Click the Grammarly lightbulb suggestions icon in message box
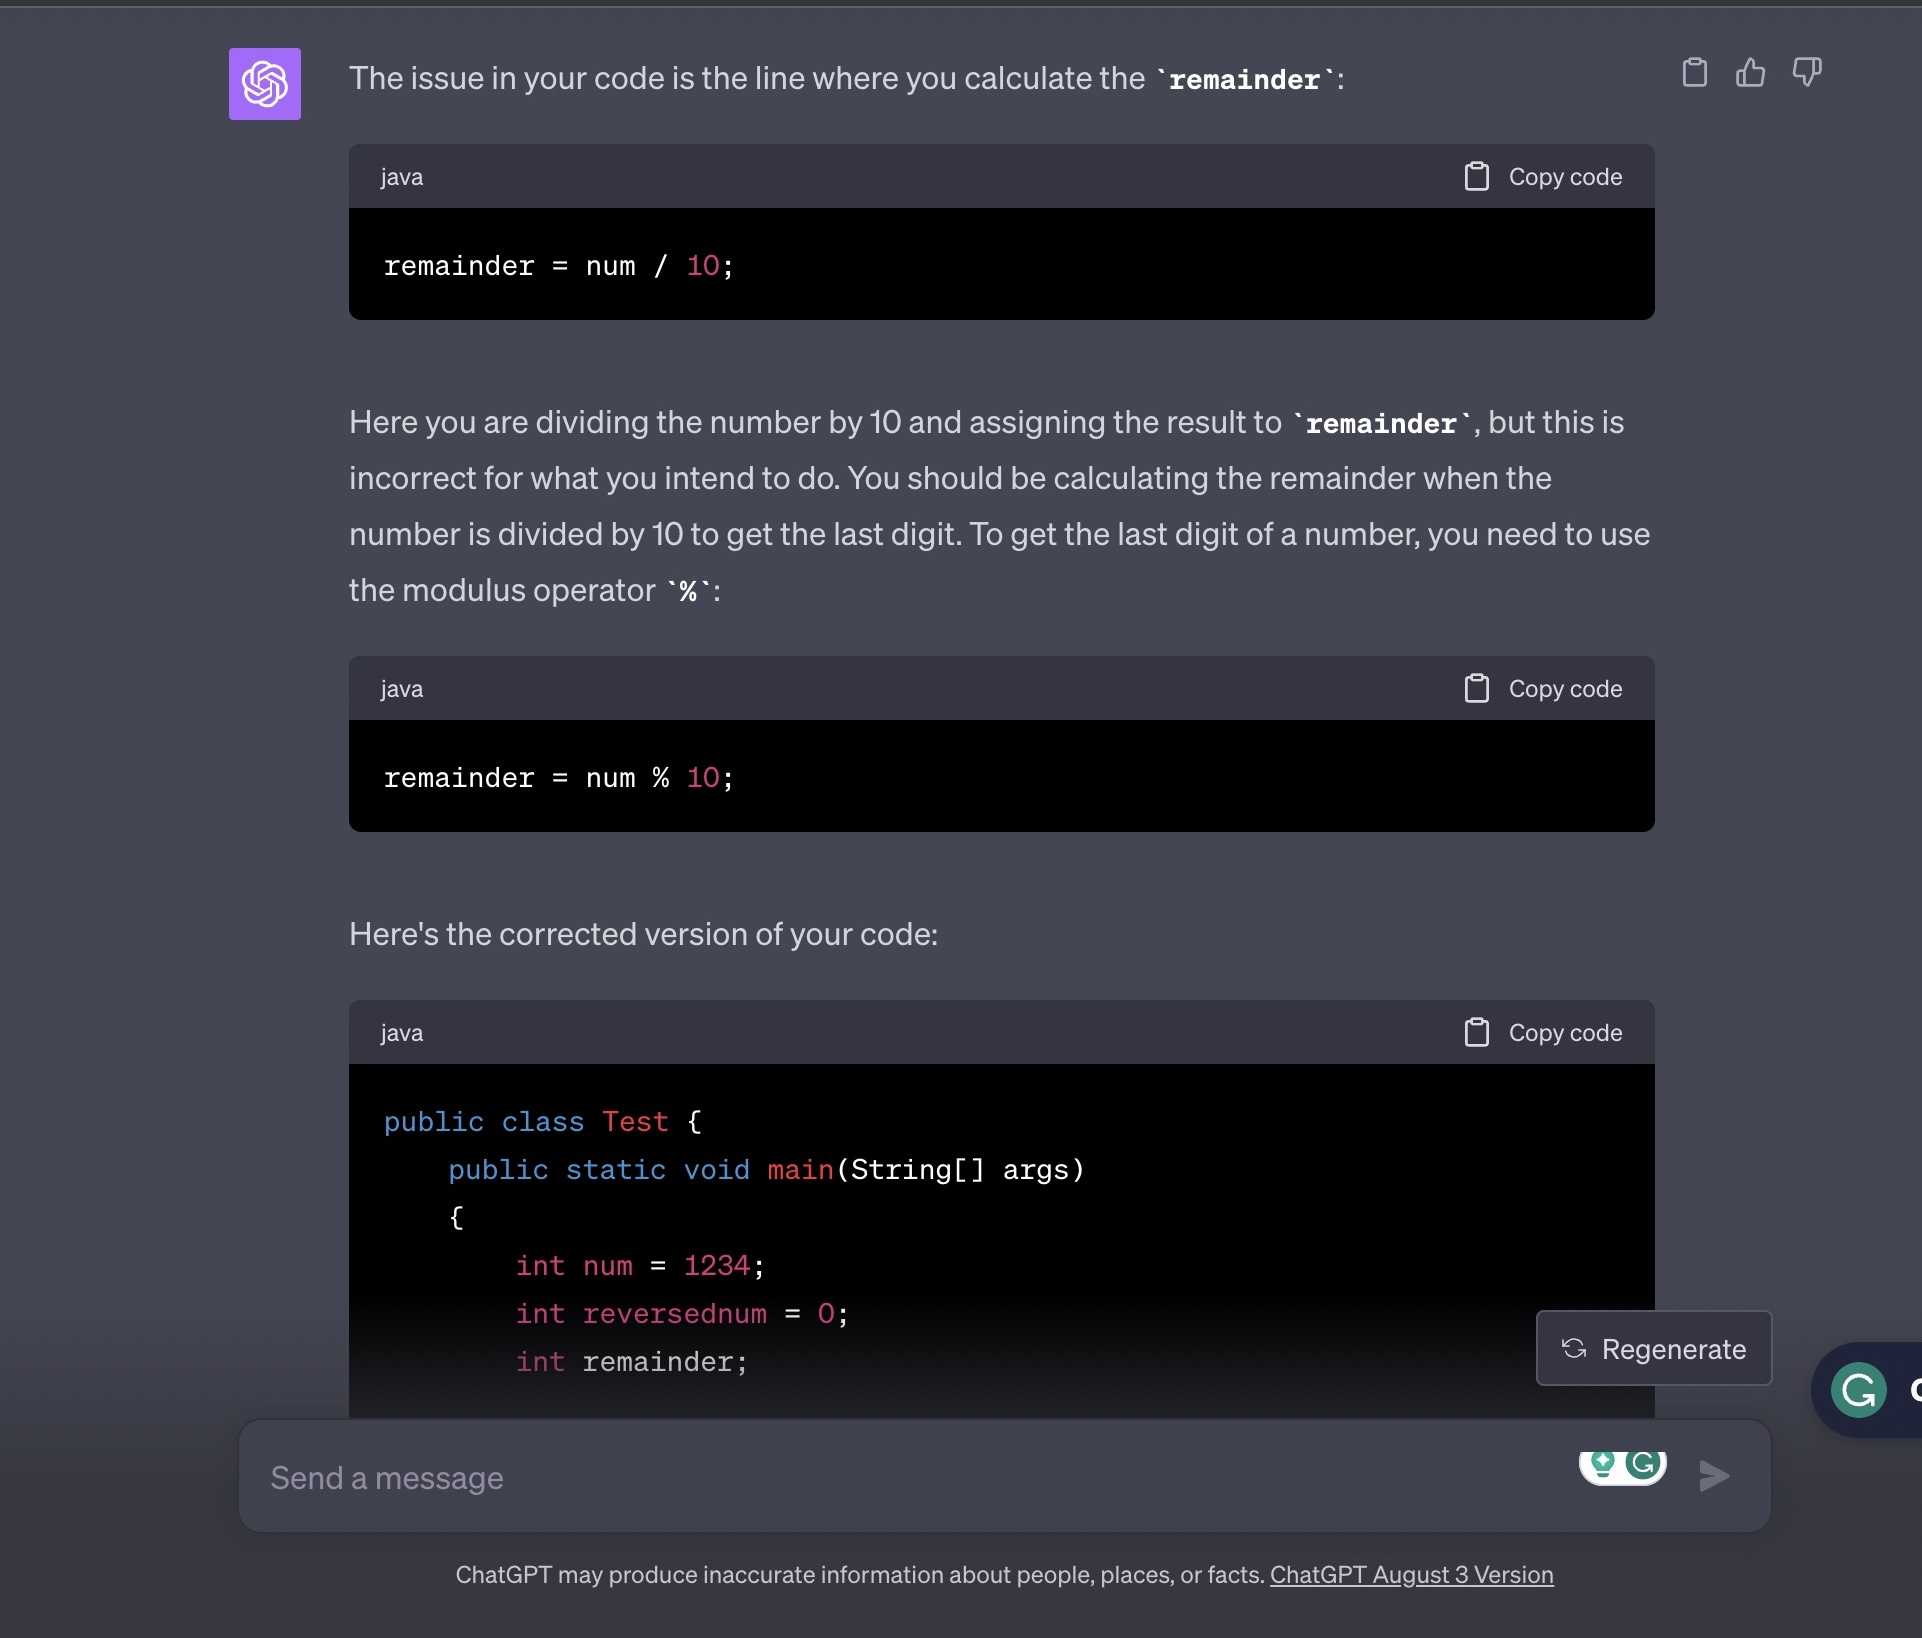The width and height of the screenshot is (1922, 1638). (x=1603, y=1465)
